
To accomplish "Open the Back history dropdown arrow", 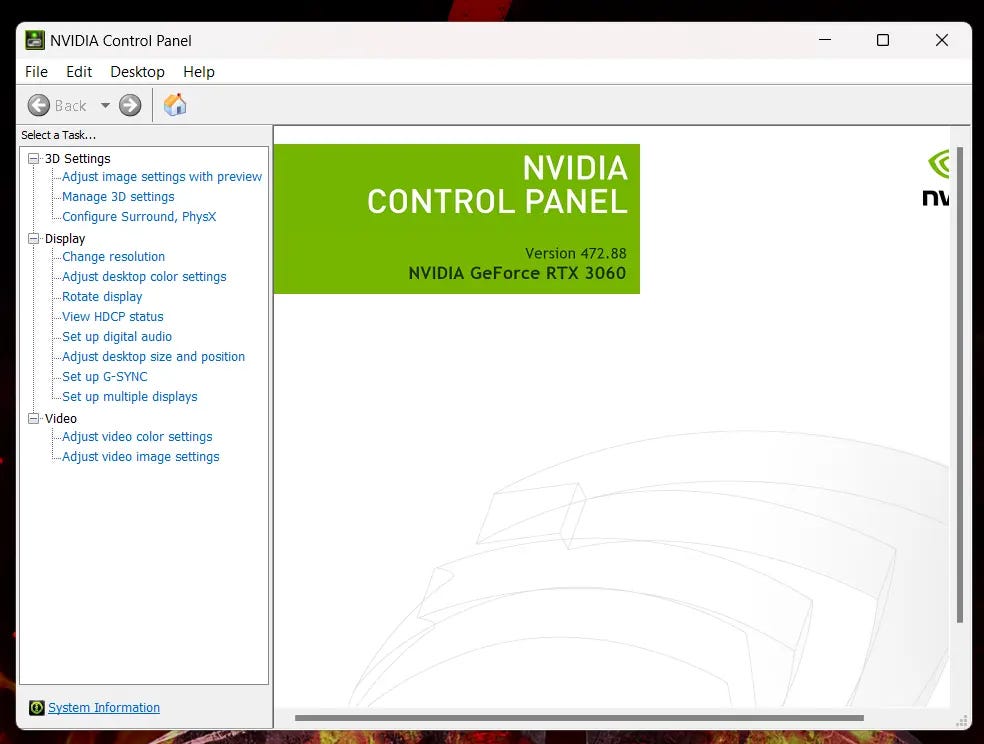I will [105, 105].
